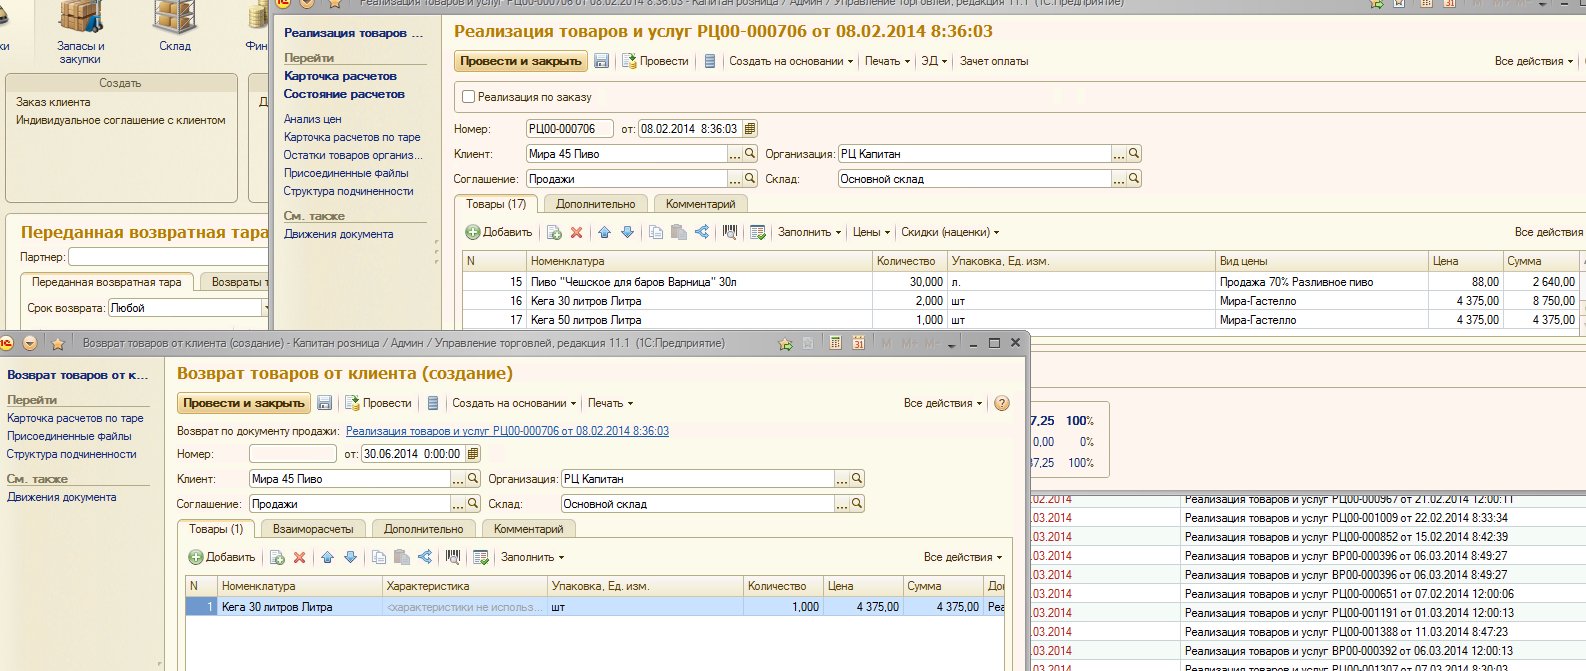Move row up in return goods table
Image resolution: width=1586 pixels, height=671 pixels.
click(x=327, y=557)
